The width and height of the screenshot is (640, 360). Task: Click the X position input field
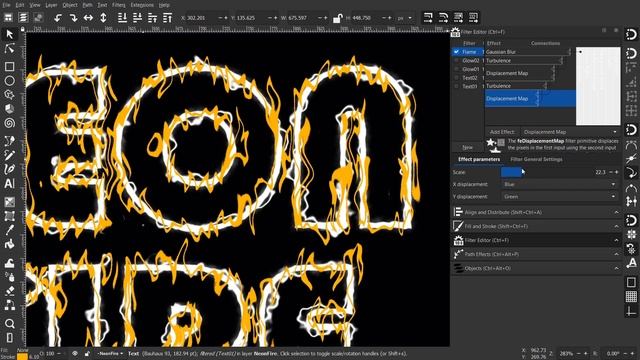199,18
